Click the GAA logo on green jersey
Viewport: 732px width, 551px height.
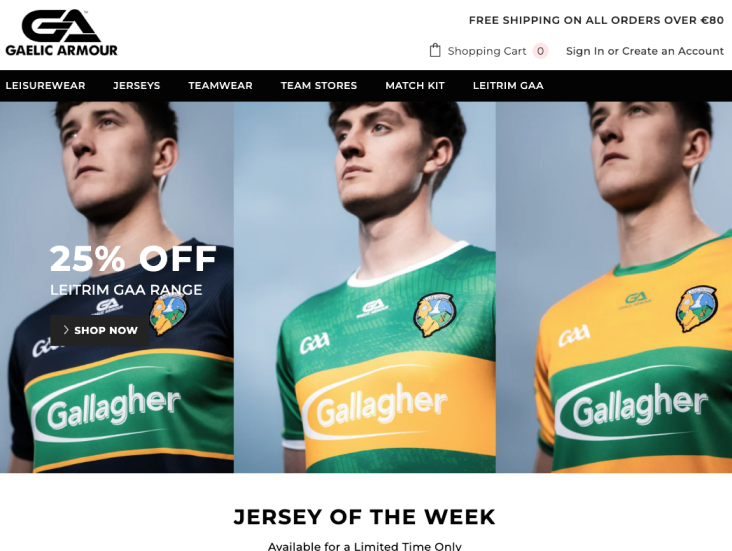pyautogui.click(x=314, y=343)
